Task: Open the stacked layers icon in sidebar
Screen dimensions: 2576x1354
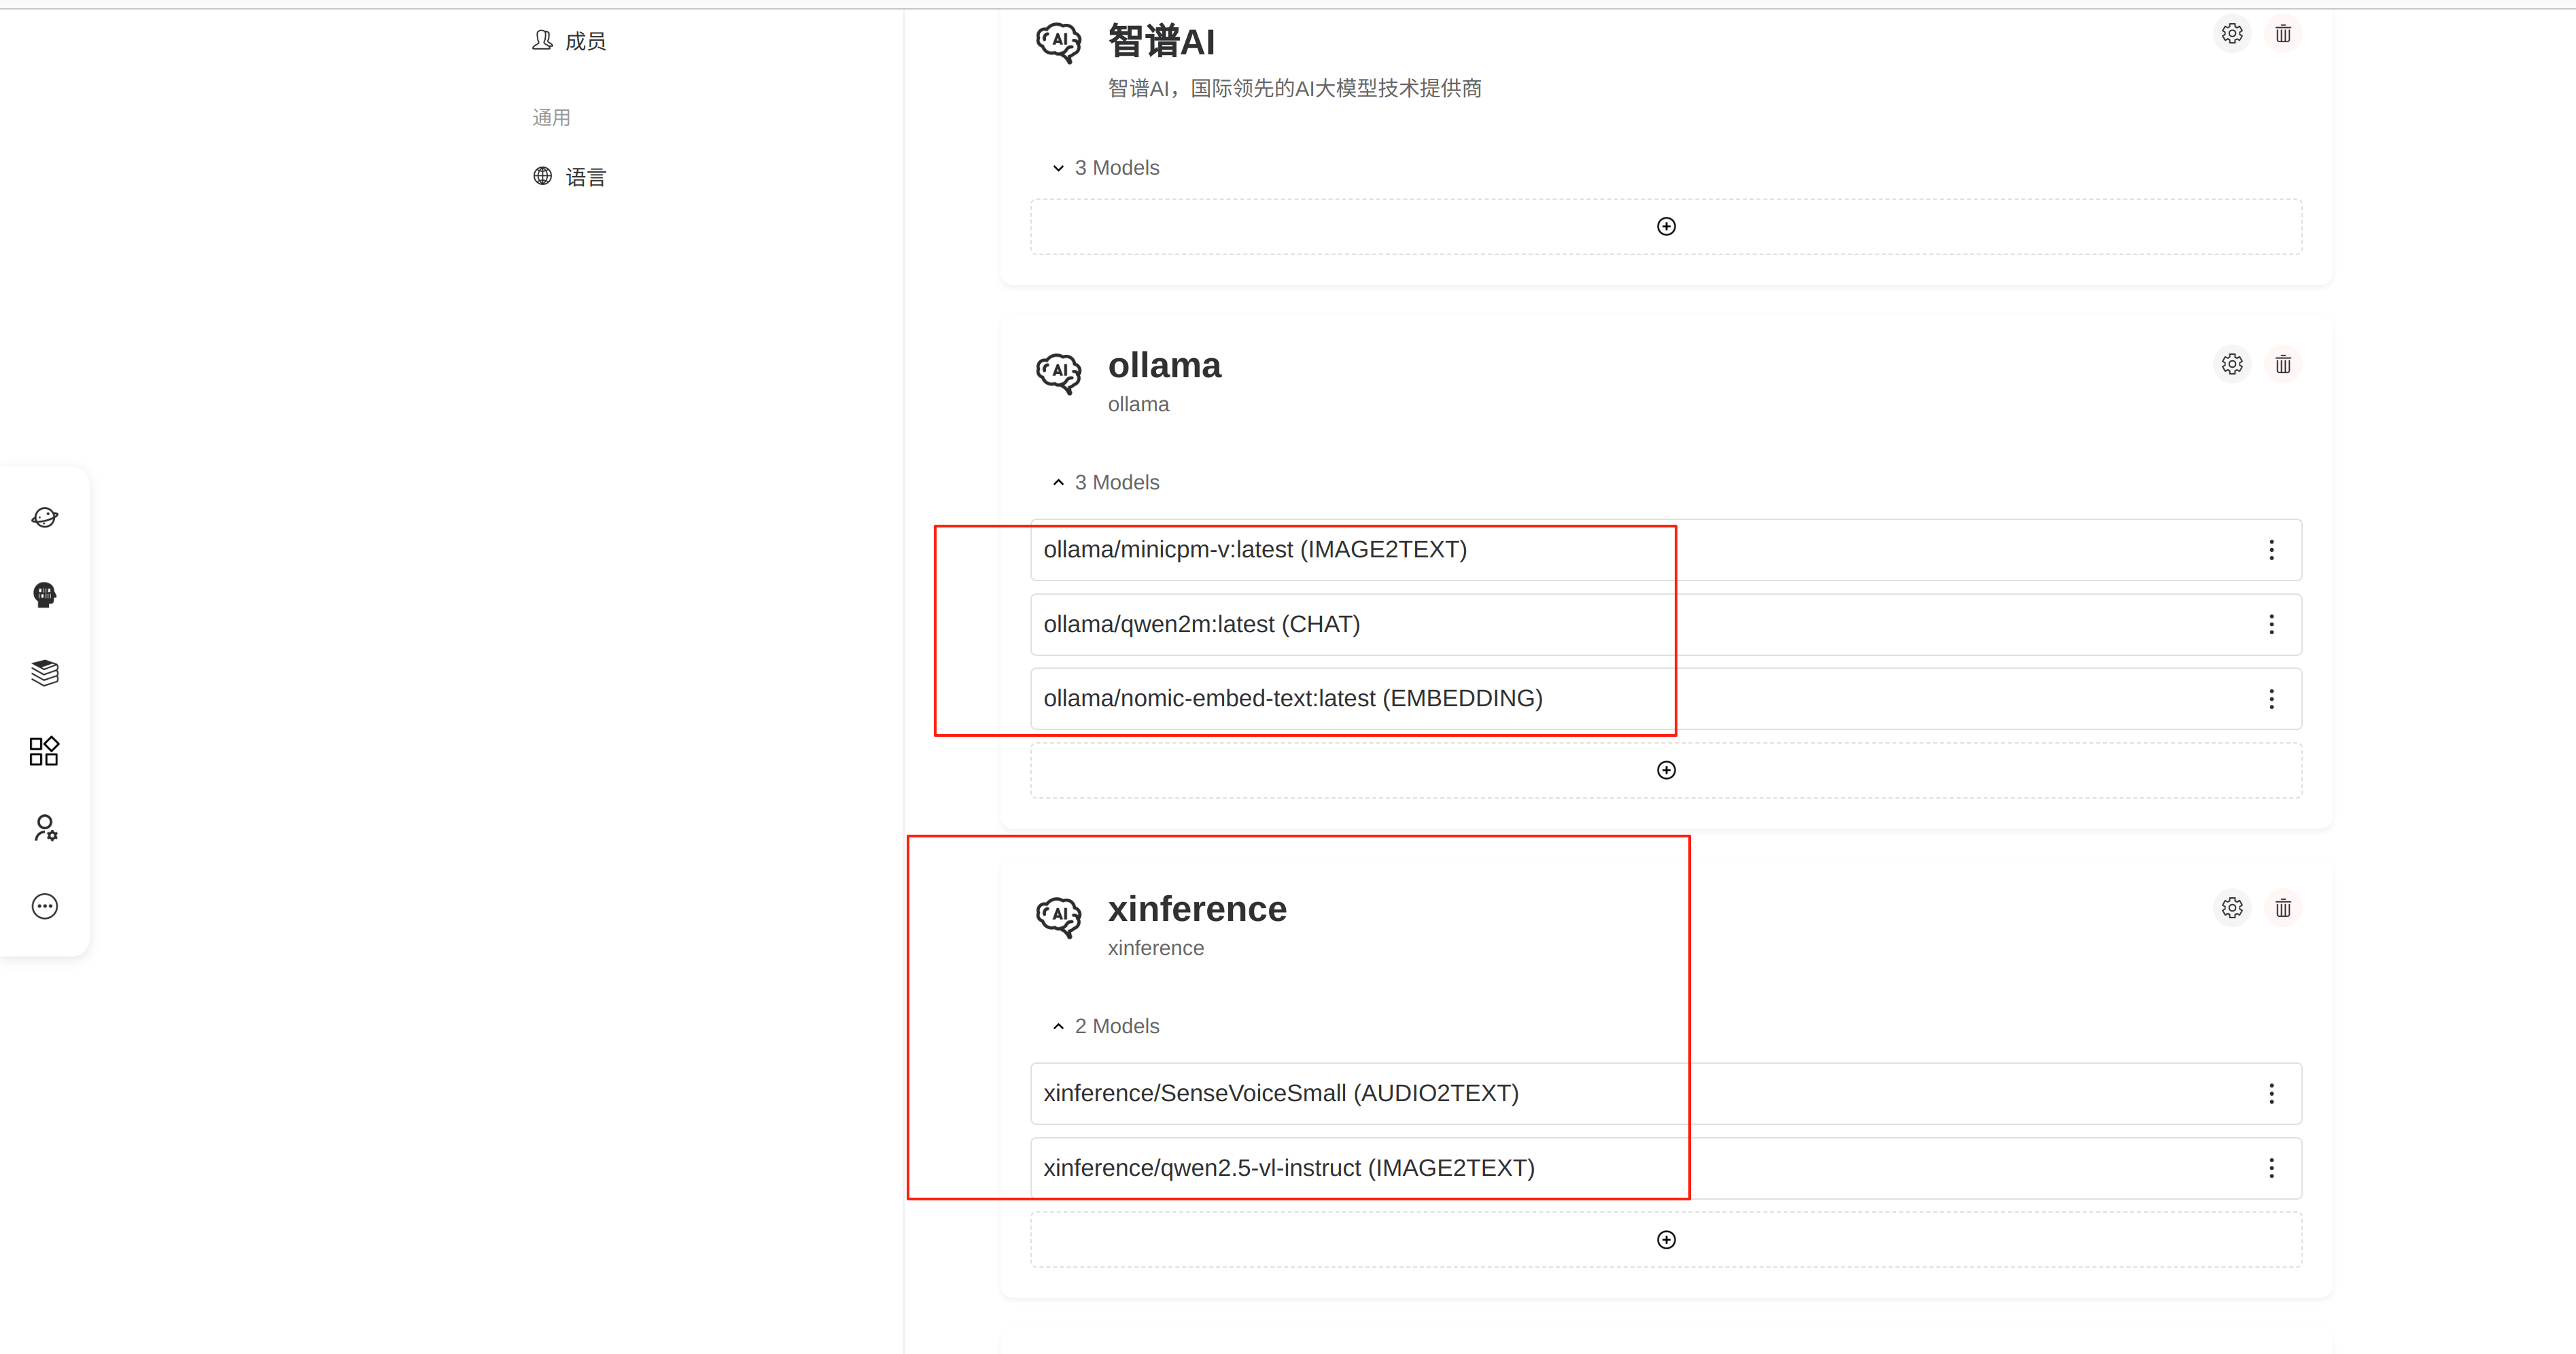Action: pyautogui.click(x=44, y=672)
